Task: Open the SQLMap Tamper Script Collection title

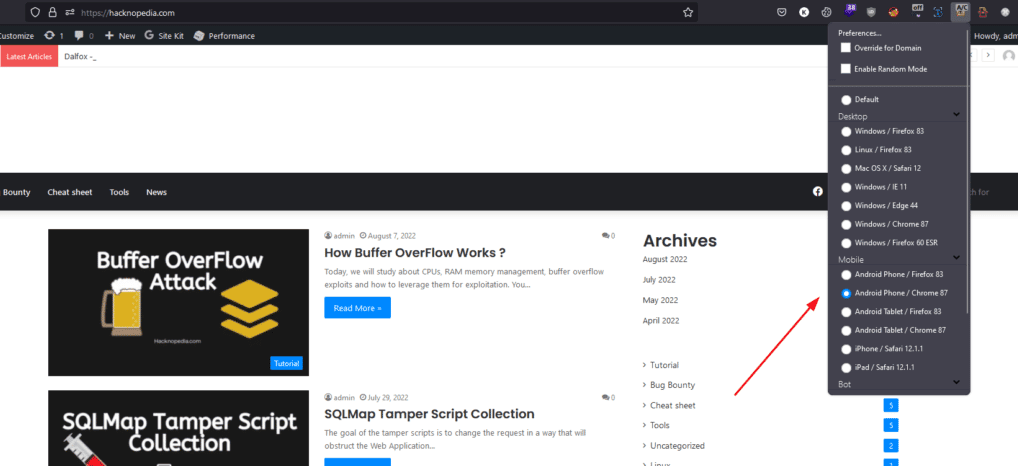Action: (x=429, y=414)
